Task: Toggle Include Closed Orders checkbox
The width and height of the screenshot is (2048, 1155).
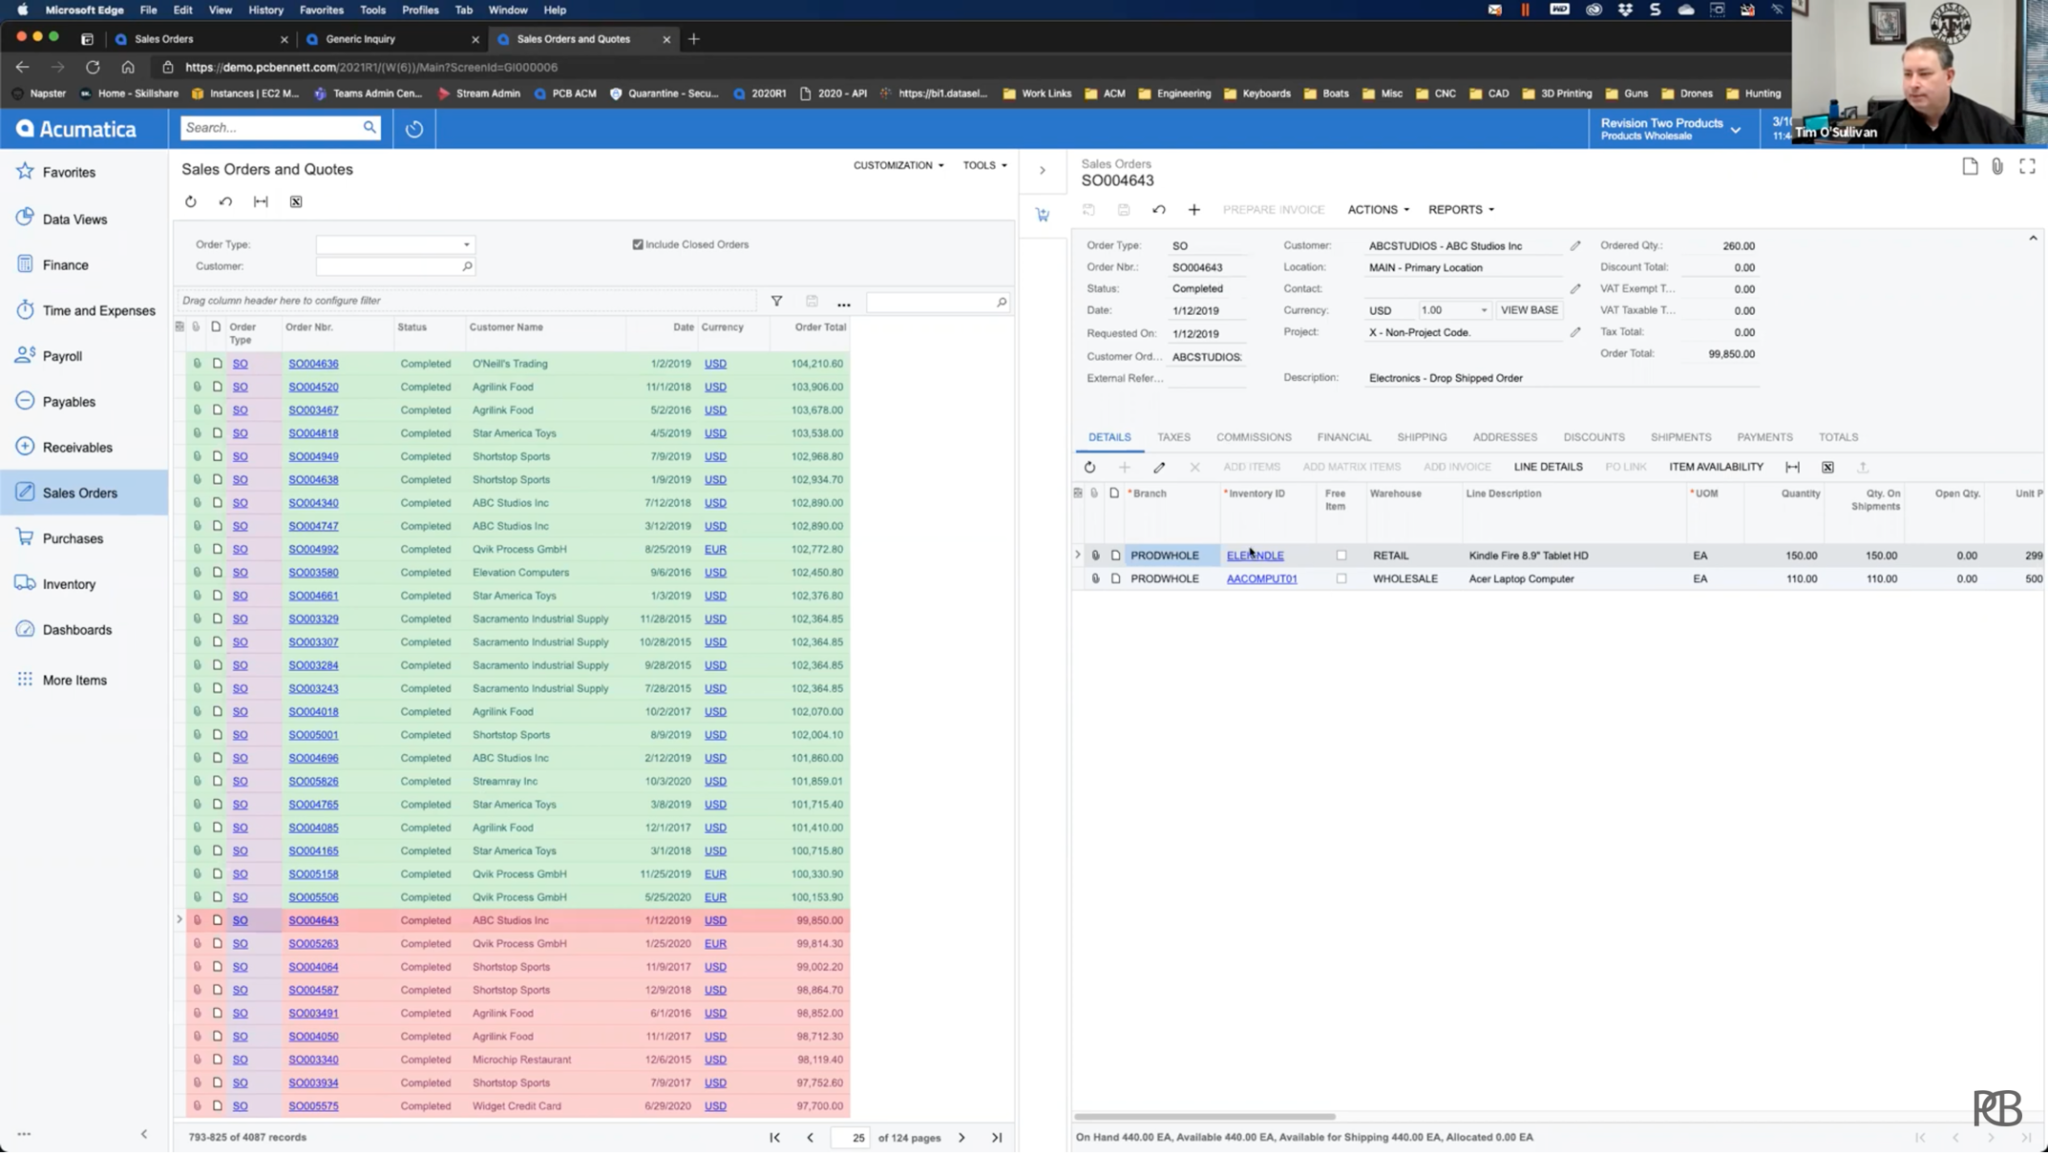Action: point(637,243)
